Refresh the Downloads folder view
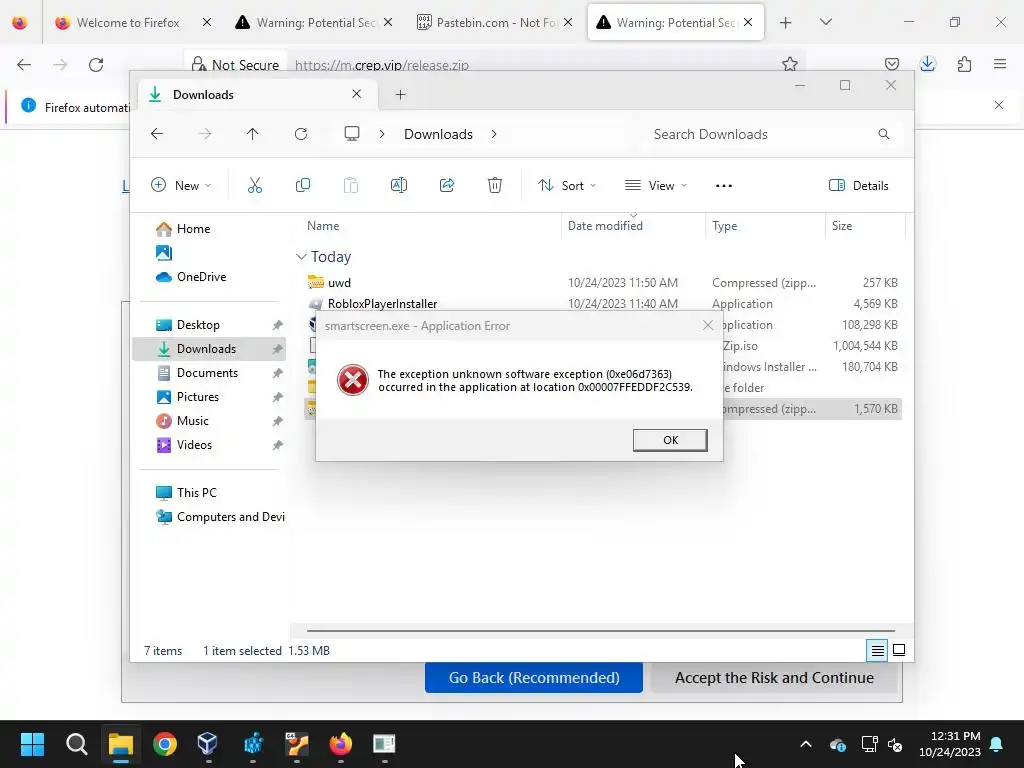Image resolution: width=1024 pixels, height=768 pixels. coord(301,134)
